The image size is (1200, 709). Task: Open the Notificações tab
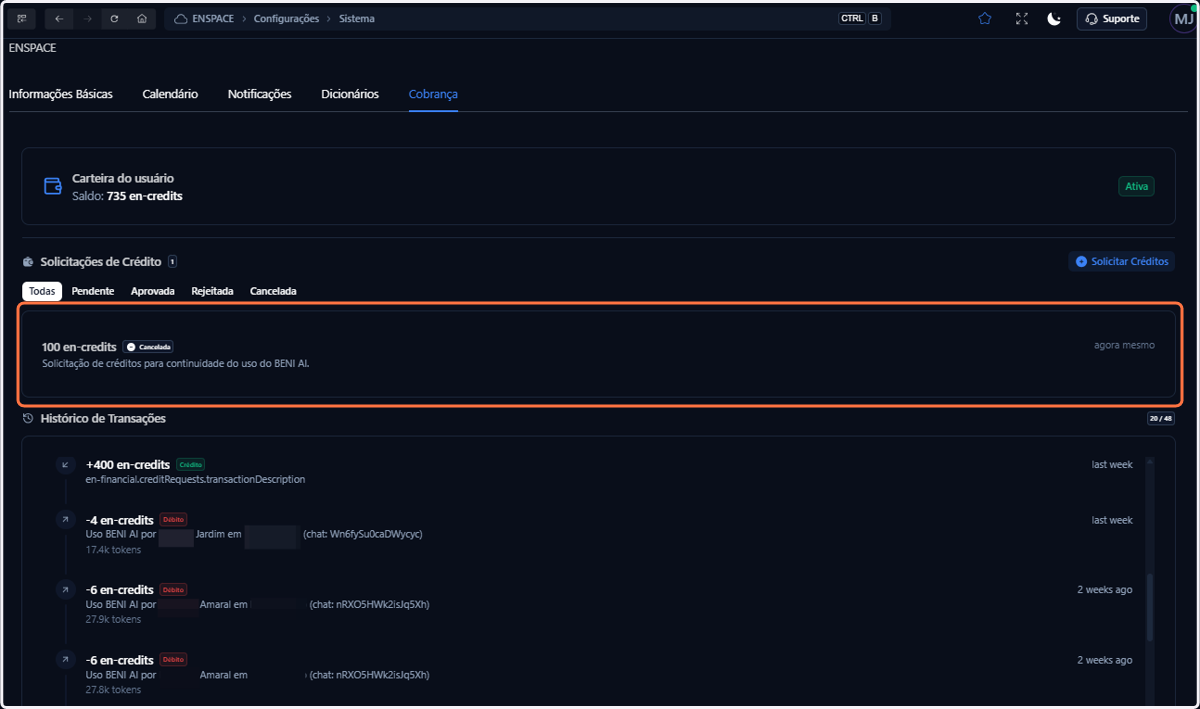pos(259,94)
